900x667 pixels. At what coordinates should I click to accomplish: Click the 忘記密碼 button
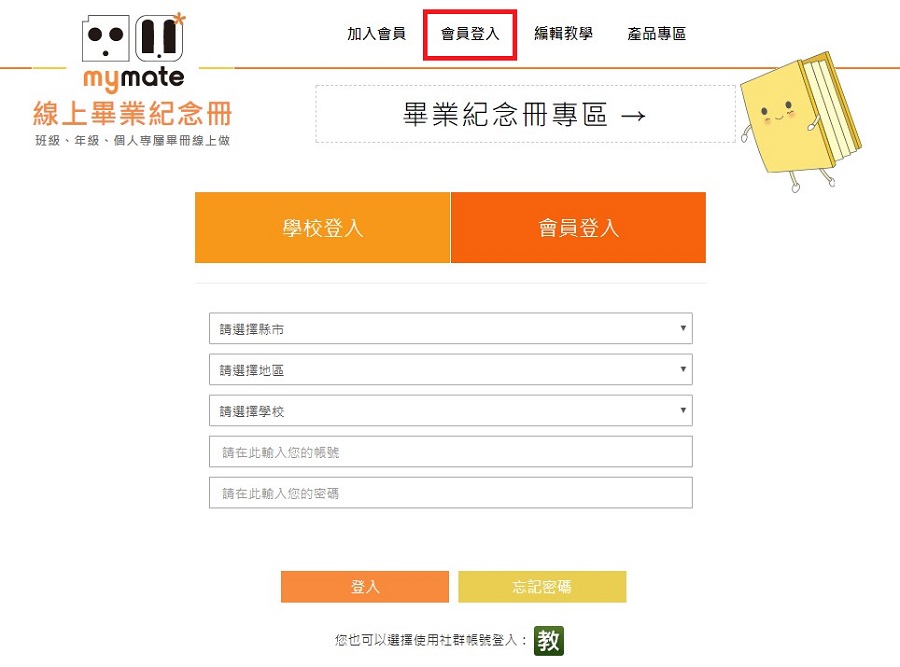tap(542, 587)
